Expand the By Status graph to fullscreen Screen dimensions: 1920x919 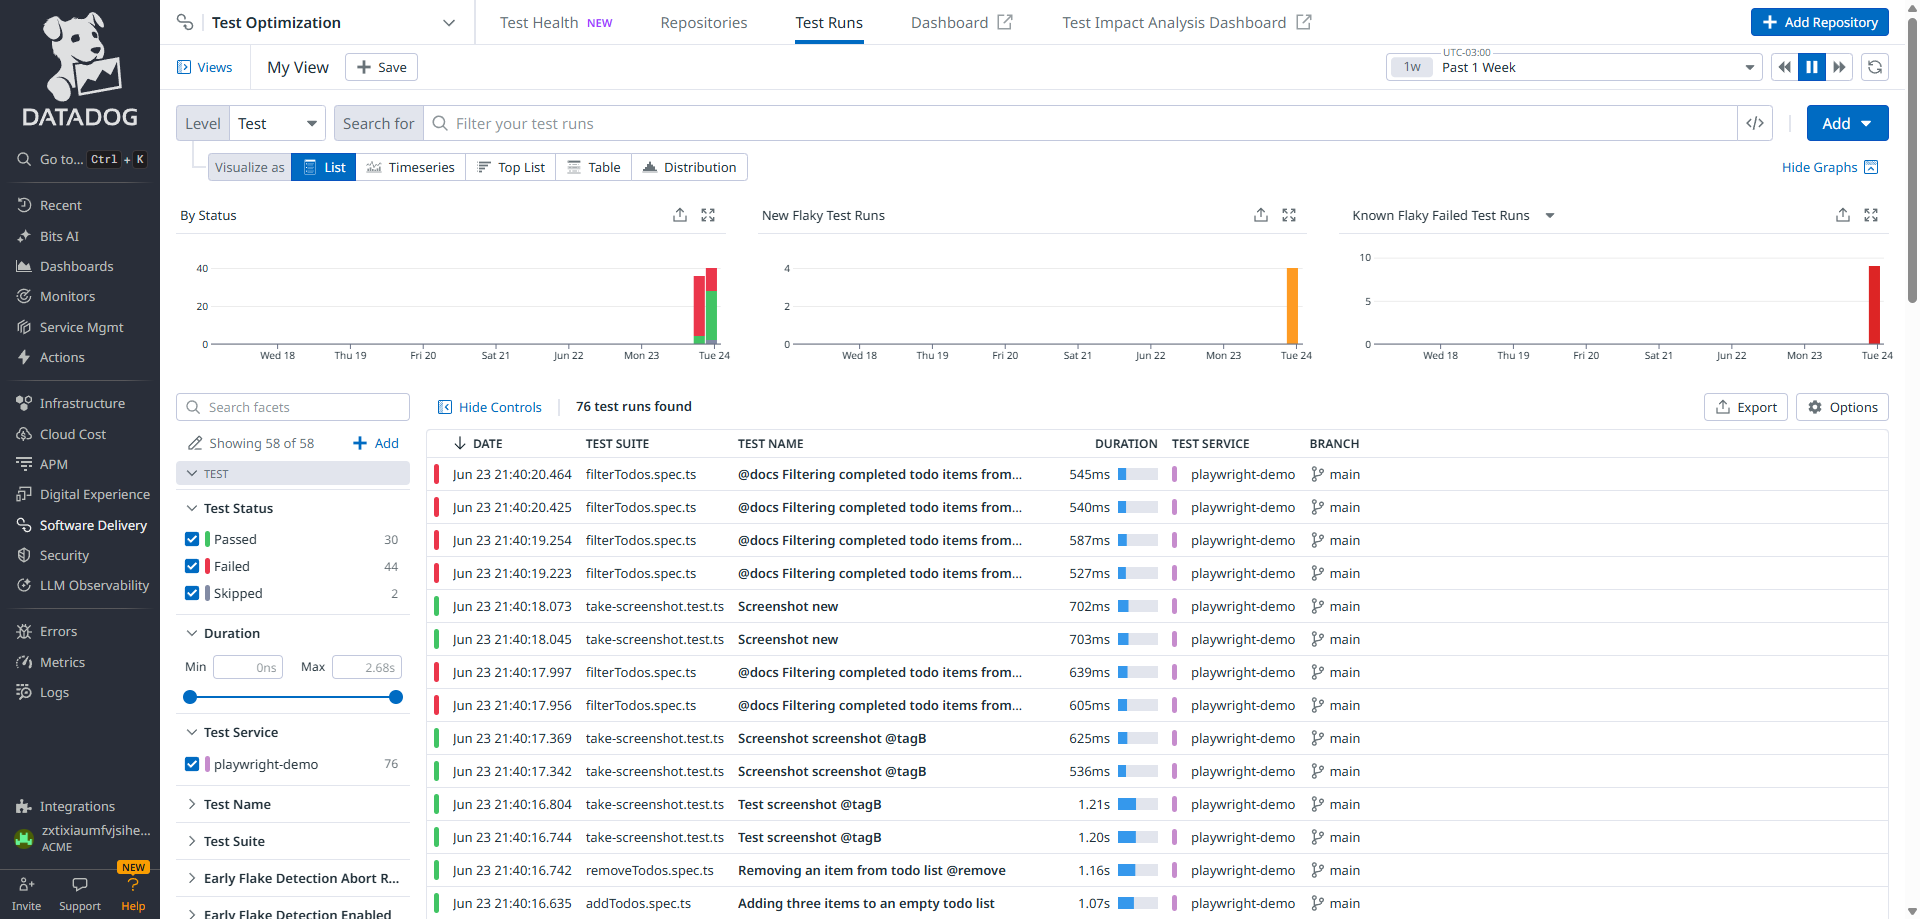[708, 215]
